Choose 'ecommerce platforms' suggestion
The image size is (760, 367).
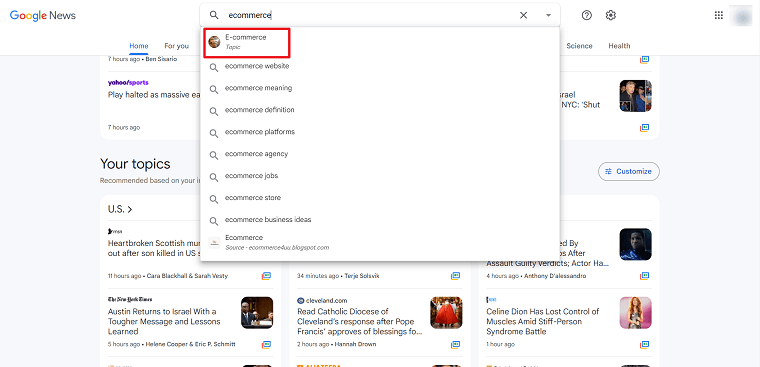pos(380,132)
